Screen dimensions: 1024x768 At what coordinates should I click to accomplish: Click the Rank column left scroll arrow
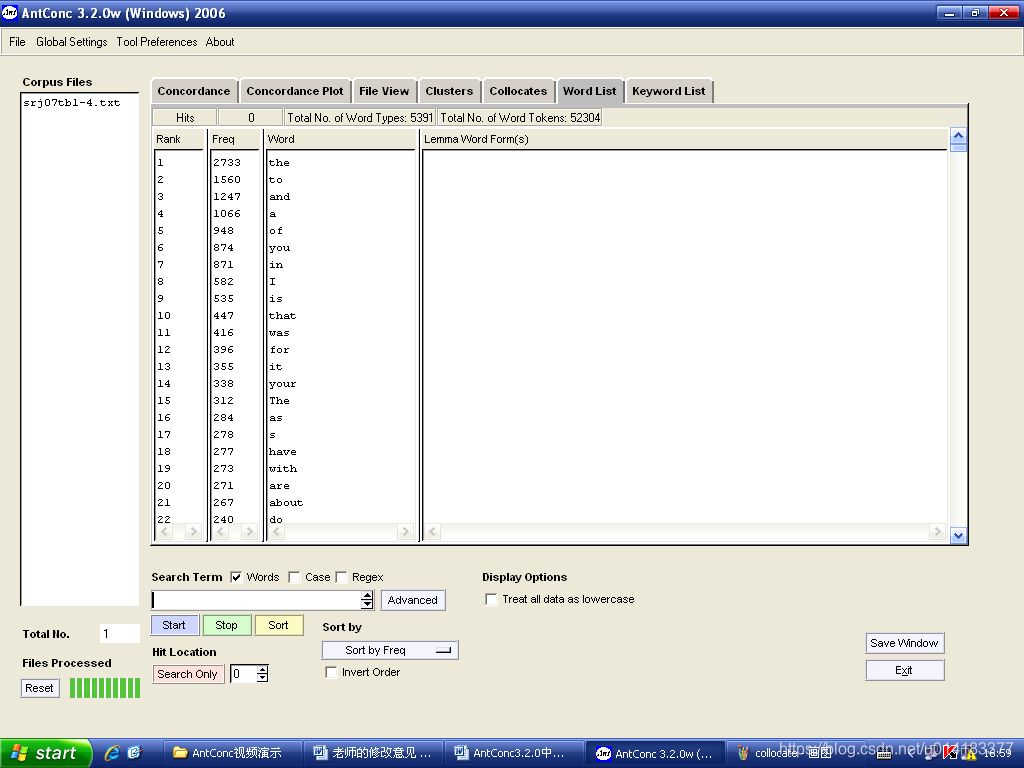(x=165, y=532)
